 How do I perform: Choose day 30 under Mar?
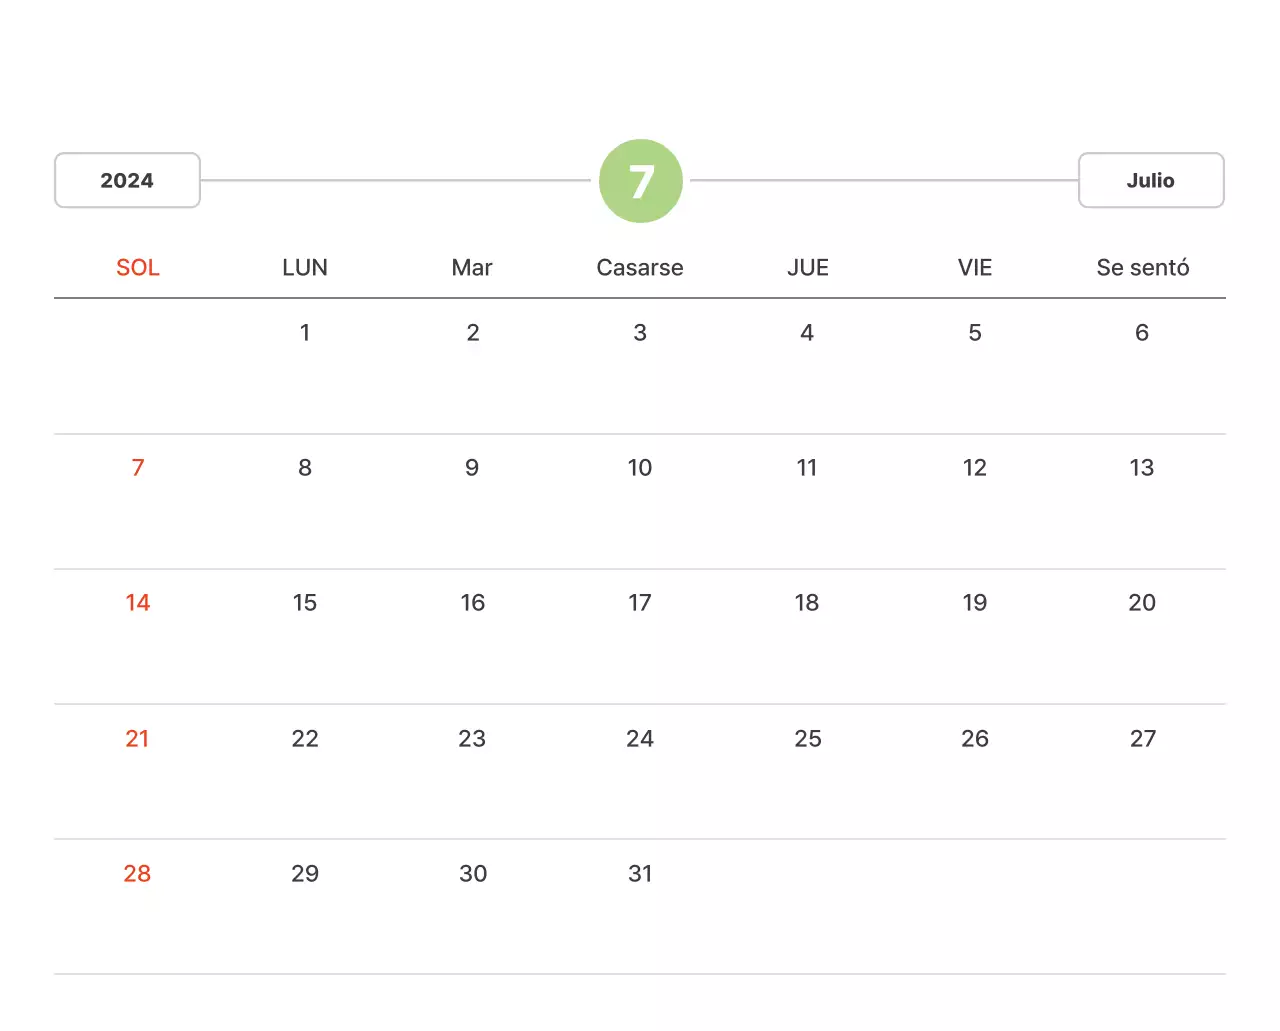(473, 873)
